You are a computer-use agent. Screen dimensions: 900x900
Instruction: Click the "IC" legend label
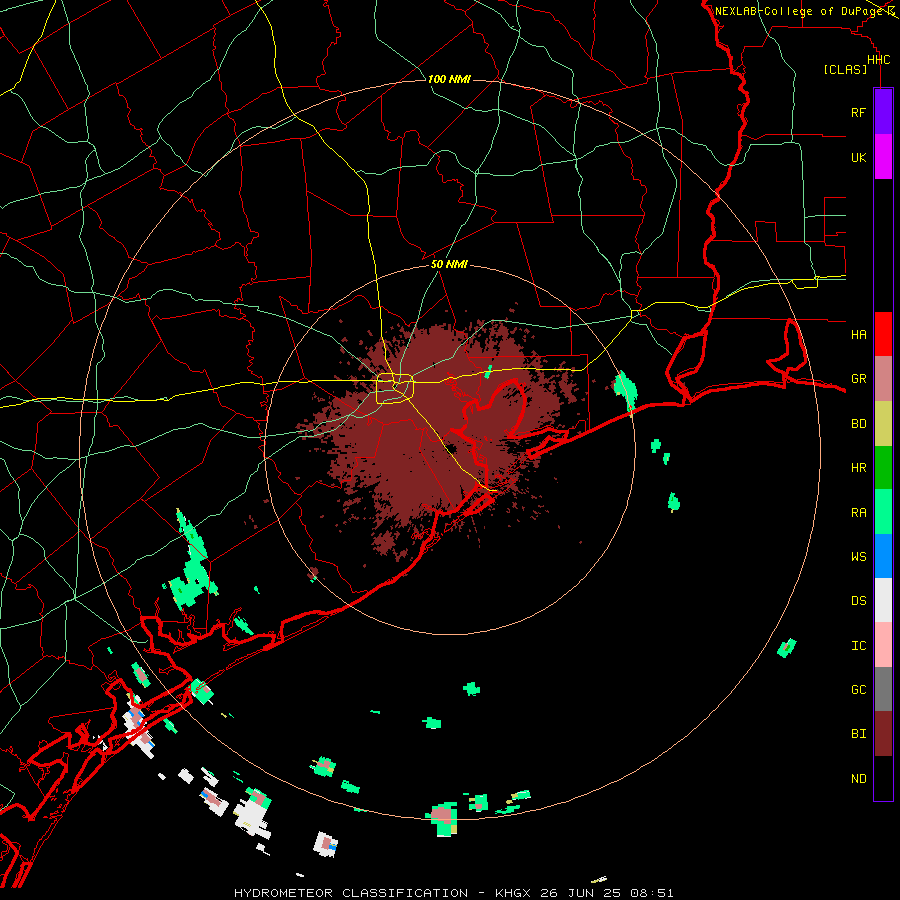pos(858,645)
